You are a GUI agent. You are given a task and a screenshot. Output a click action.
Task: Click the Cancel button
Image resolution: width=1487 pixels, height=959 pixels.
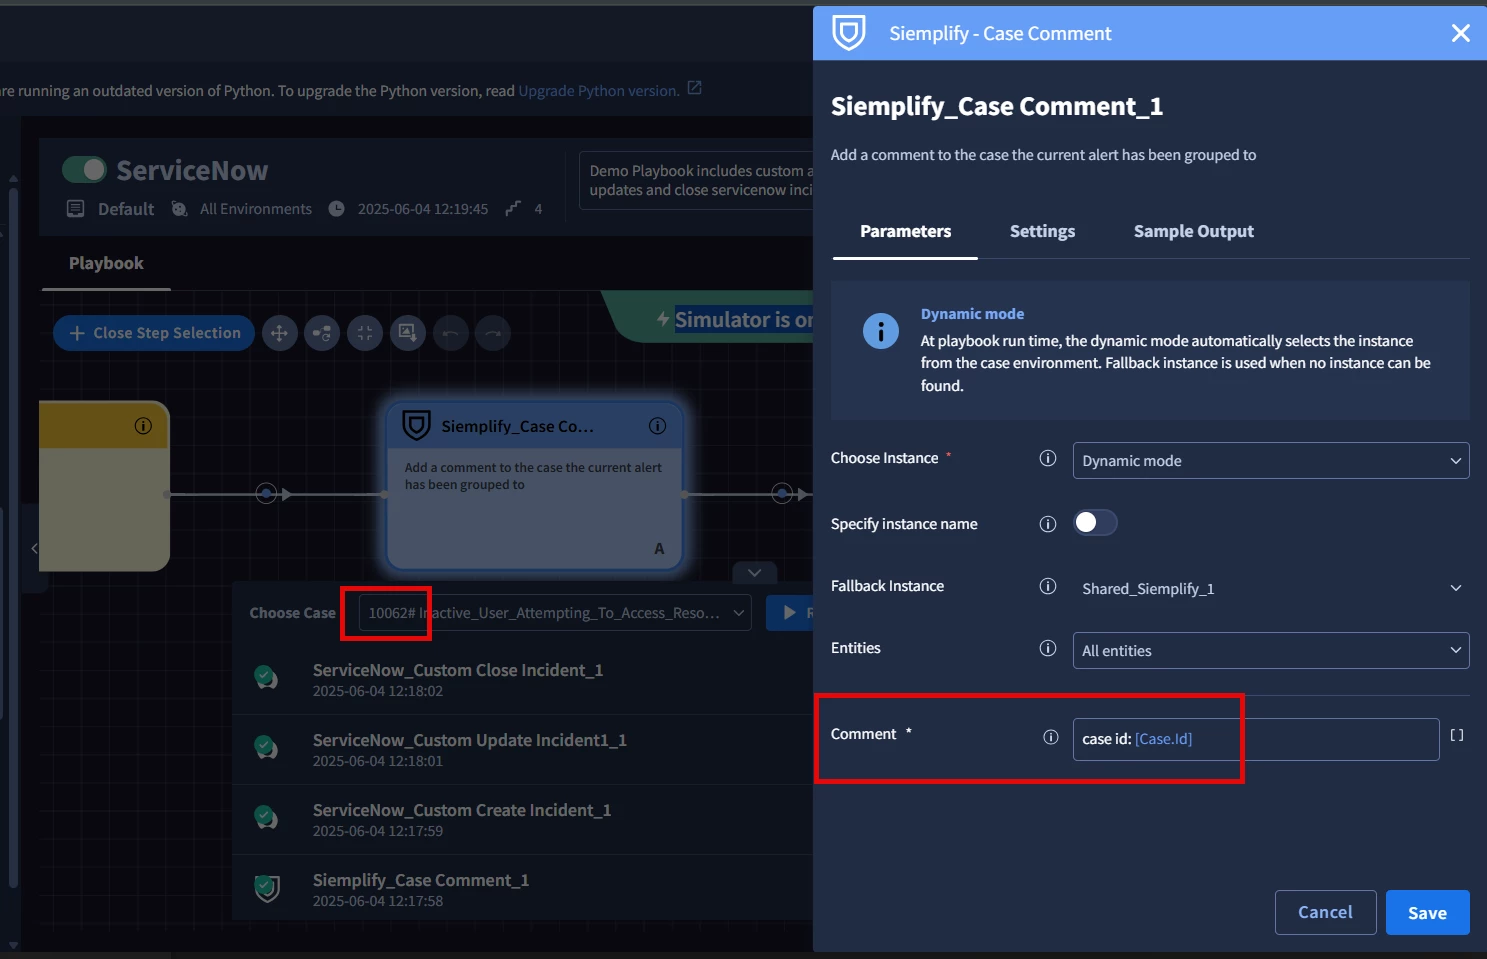point(1325,912)
